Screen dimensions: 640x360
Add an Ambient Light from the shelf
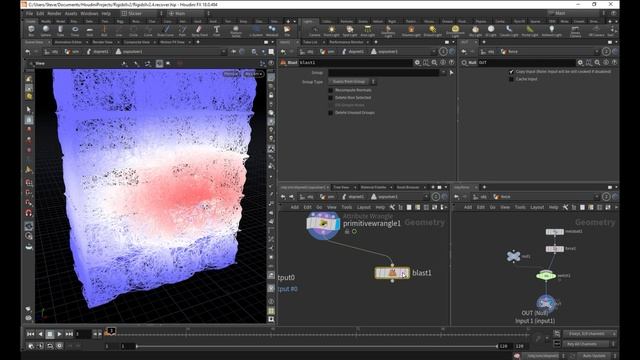pyautogui.click(x=551, y=30)
